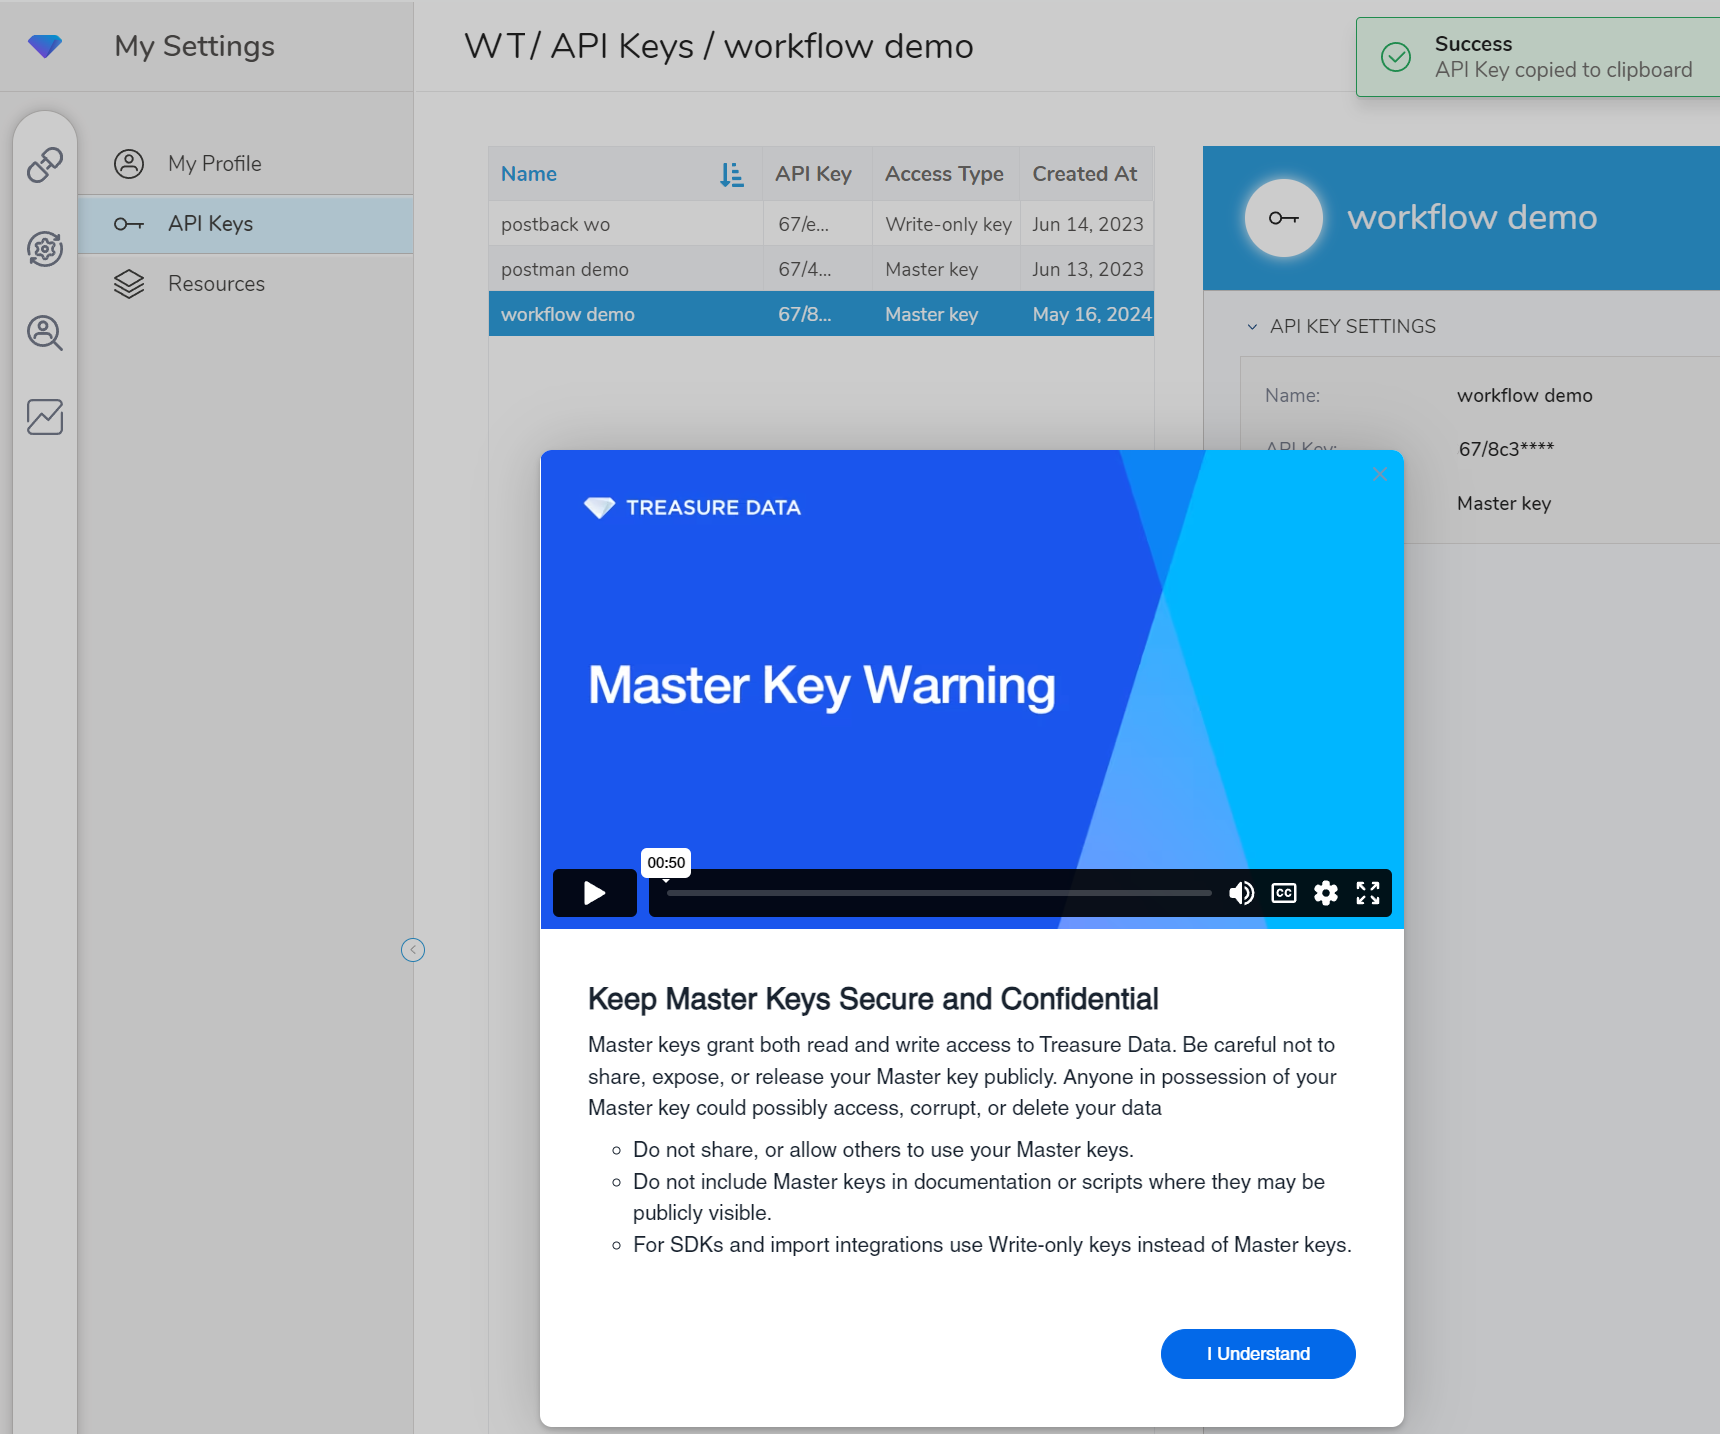This screenshot has height=1434, width=1720.
Task: Enter video fullscreen mode
Action: (1367, 893)
